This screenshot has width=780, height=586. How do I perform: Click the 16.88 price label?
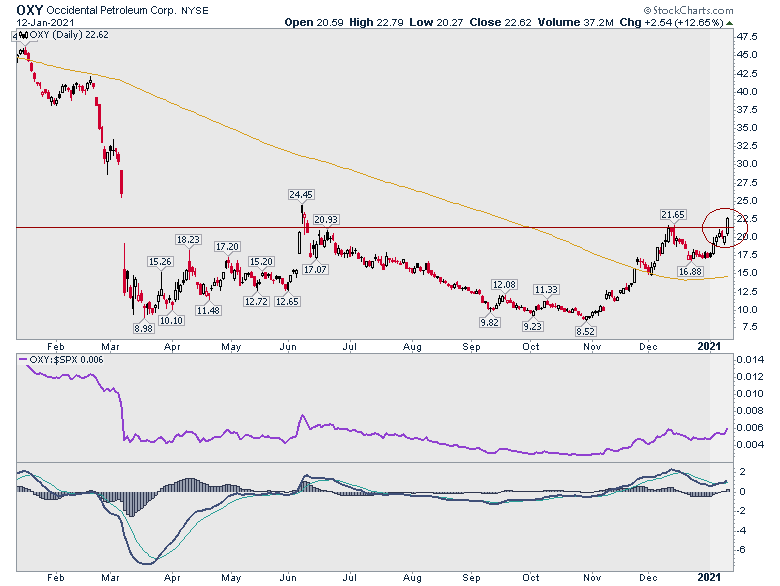click(x=690, y=272)
